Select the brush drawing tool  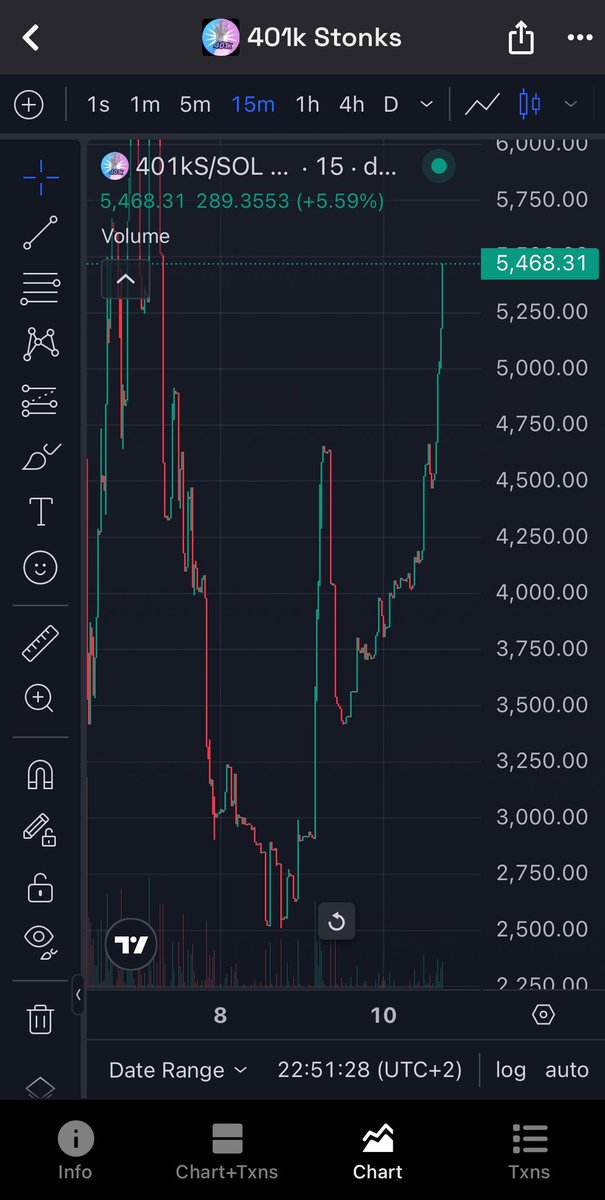click(40, 458)
